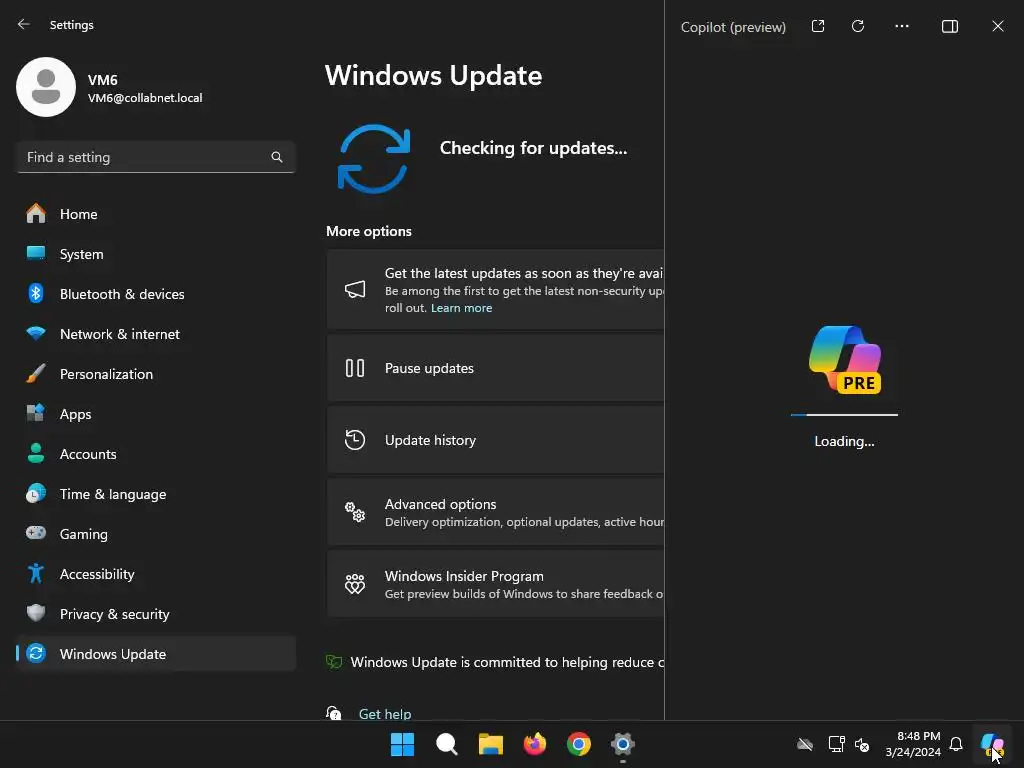Click the Pause updates option

pos(496,368)
